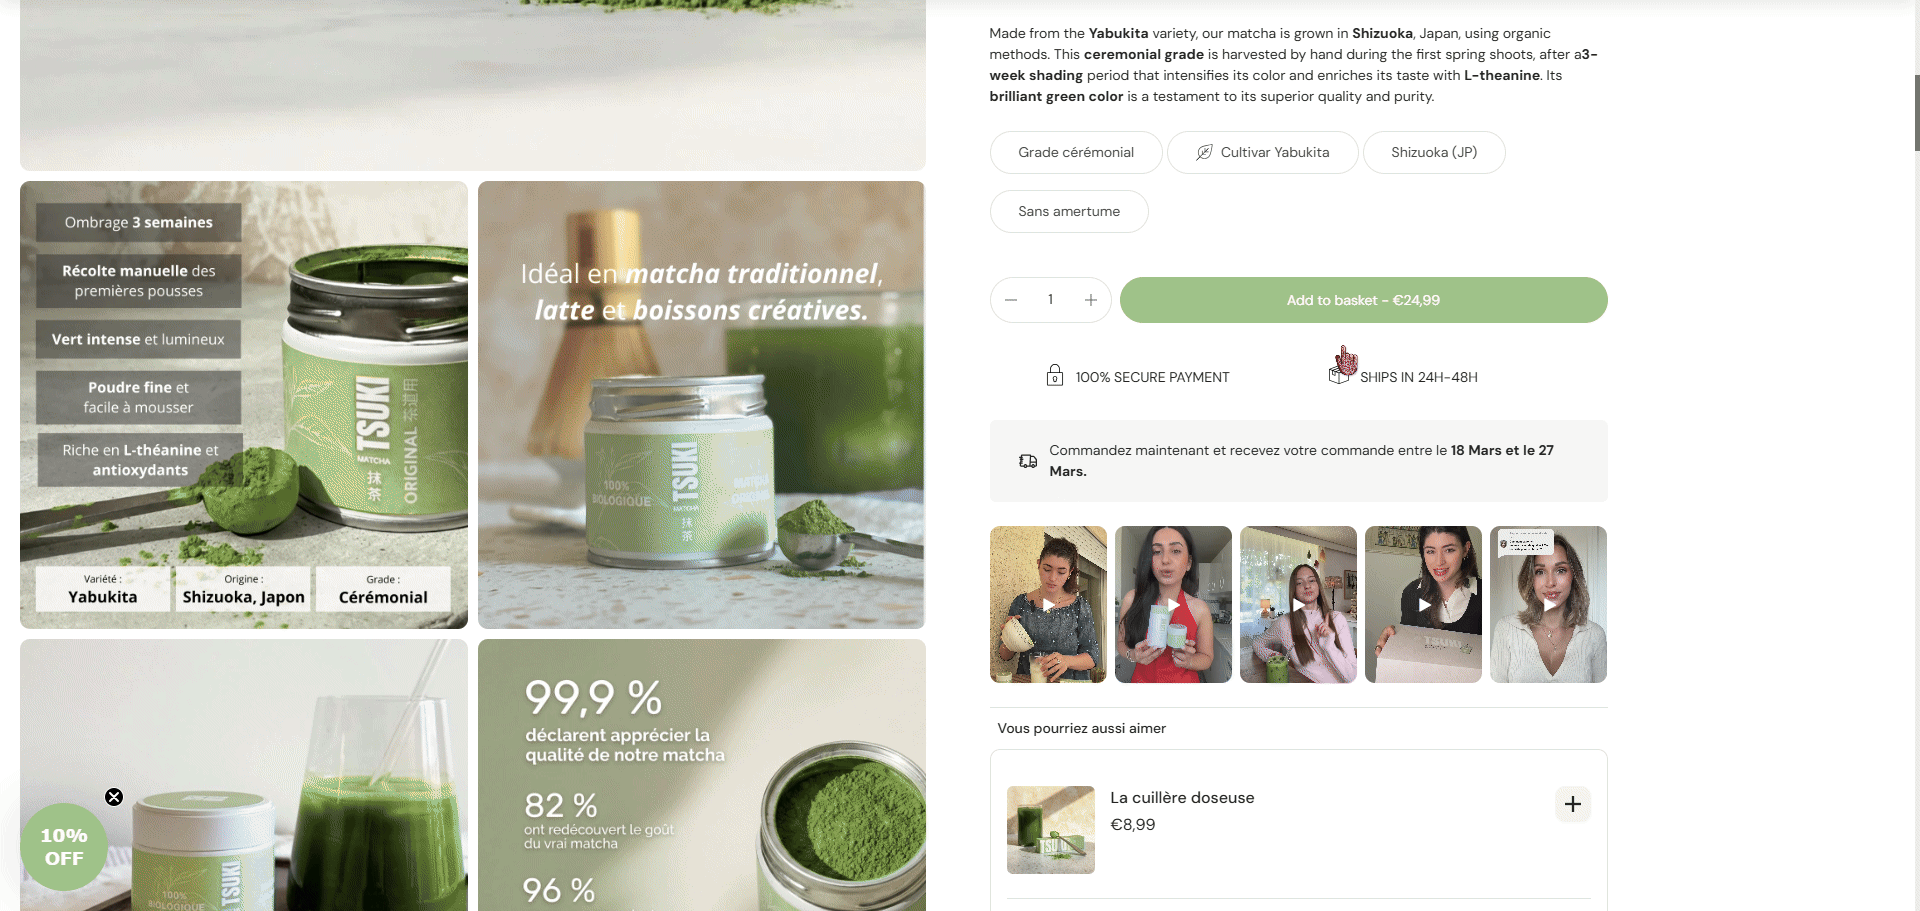Click the leaf icon in Cultivar Yabukita
1920x911 pixels.
click(1204, 152)
